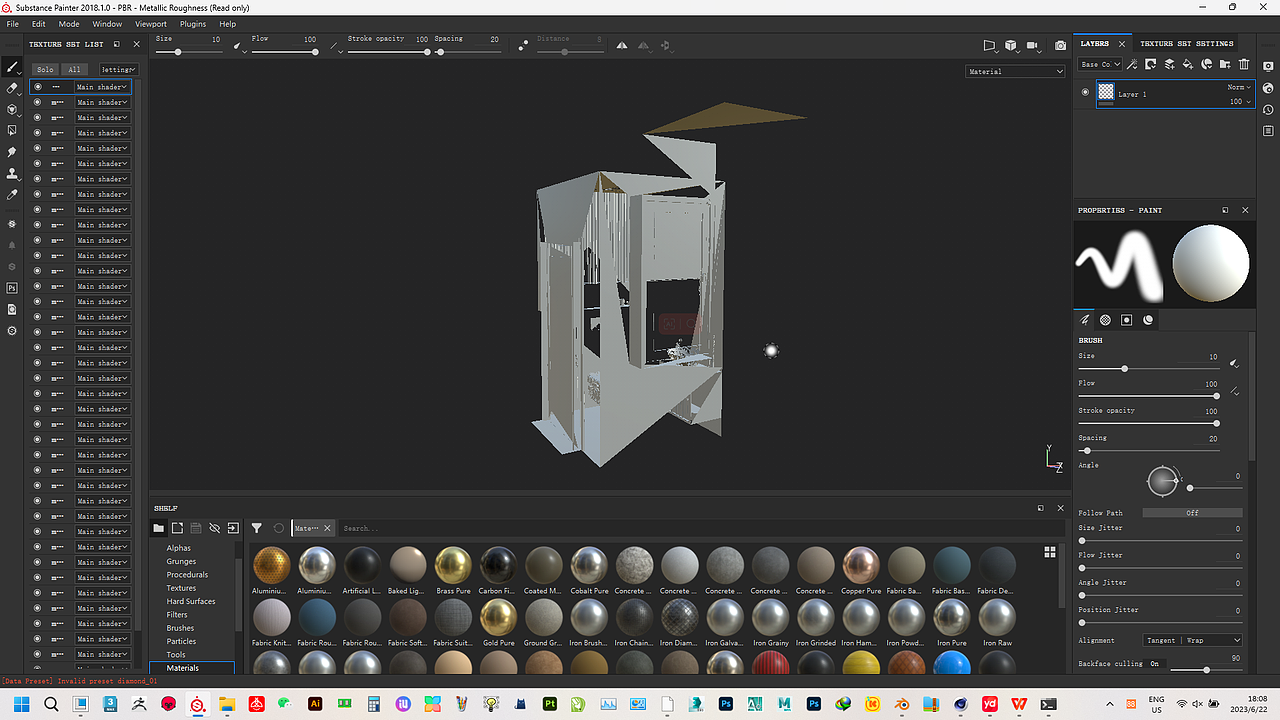Select the Polygon Fill tool
The image size is (1280, 720).
[x=13, y=130]
